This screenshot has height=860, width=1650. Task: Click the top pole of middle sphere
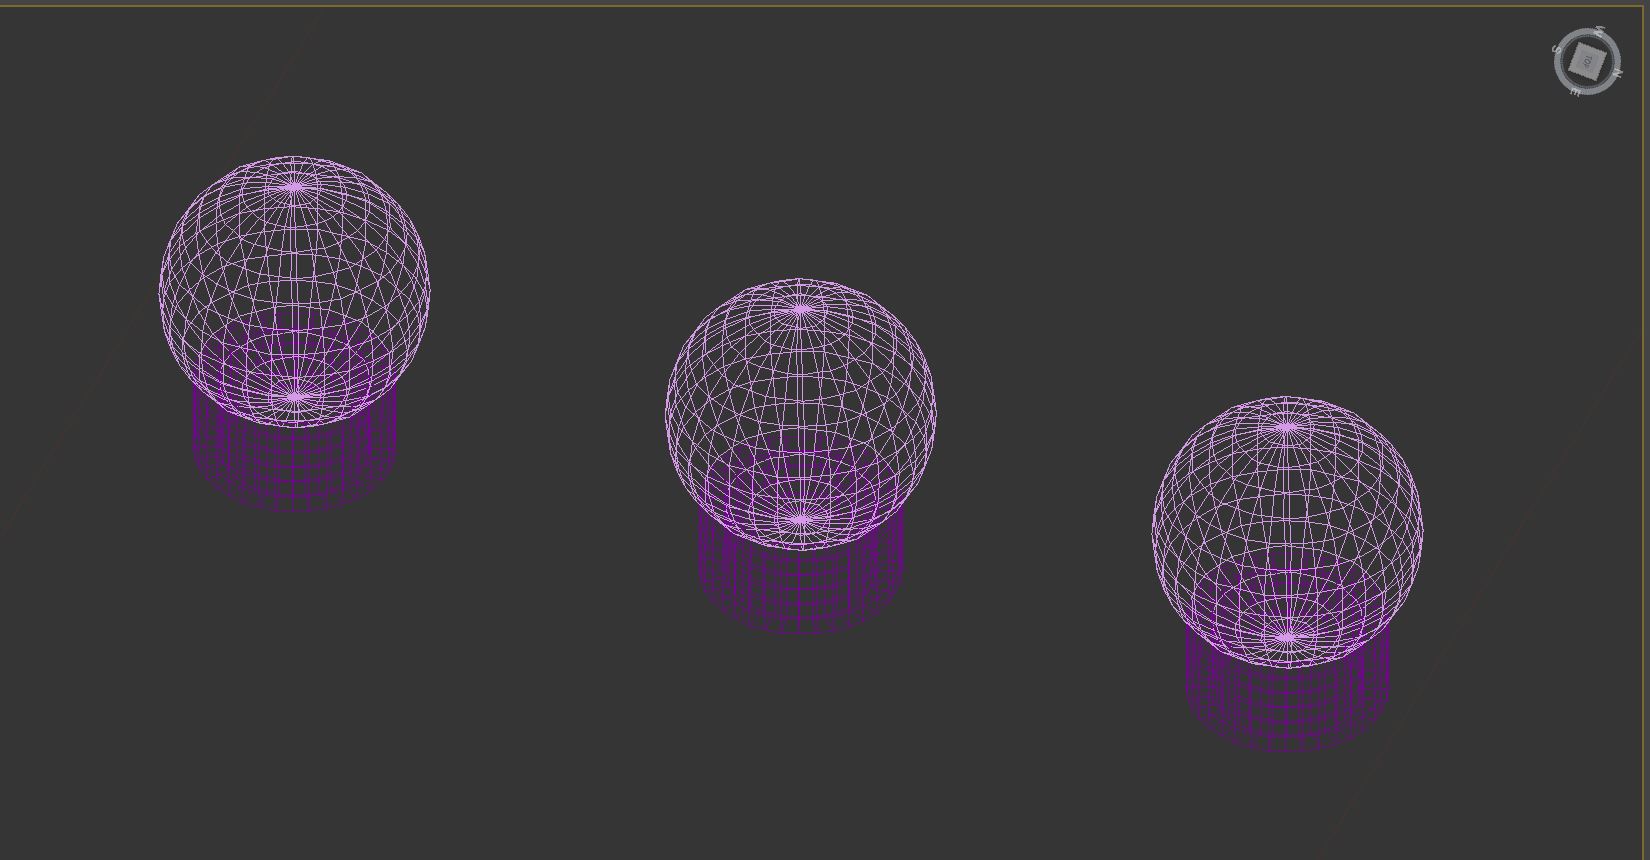[x=800, y=310]
